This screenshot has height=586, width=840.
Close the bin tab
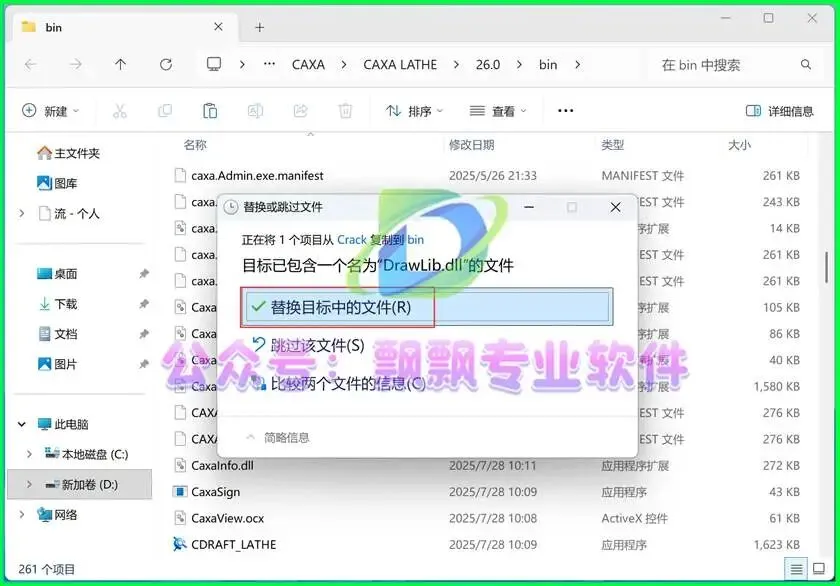coord(218,27)
